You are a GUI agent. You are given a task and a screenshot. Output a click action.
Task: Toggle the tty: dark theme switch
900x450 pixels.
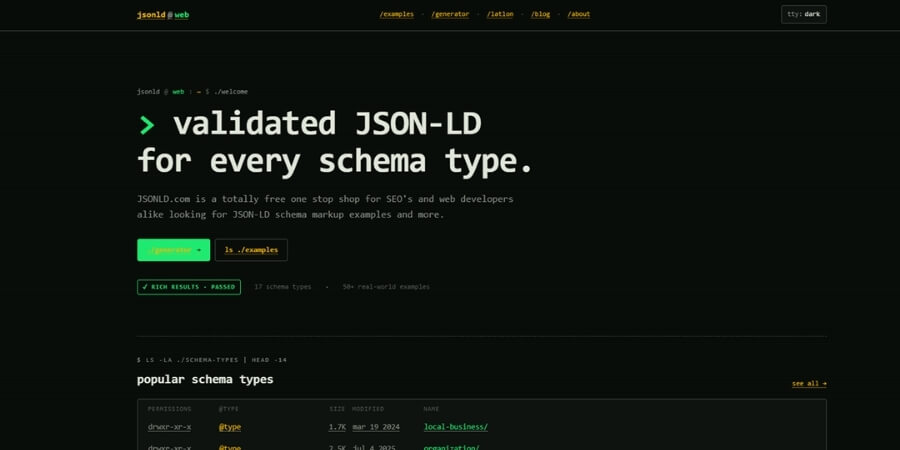tap(804, 14)
